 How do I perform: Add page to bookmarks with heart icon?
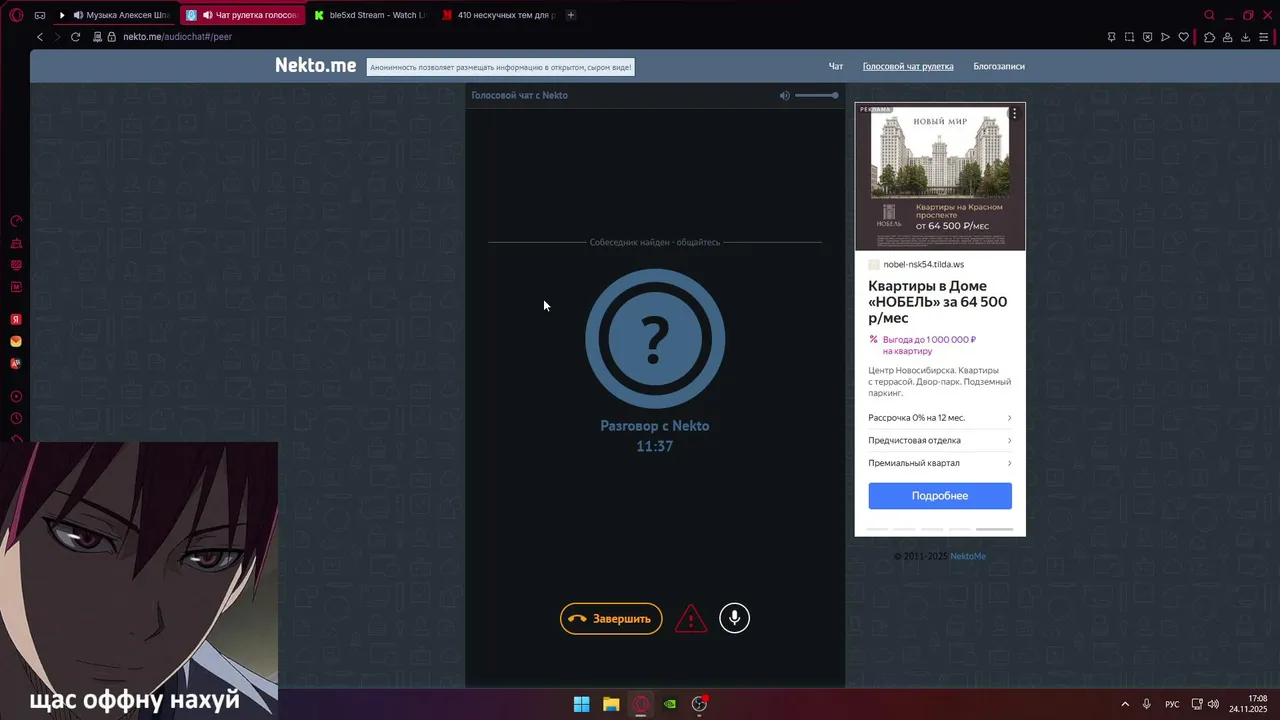click(1184, 37)
